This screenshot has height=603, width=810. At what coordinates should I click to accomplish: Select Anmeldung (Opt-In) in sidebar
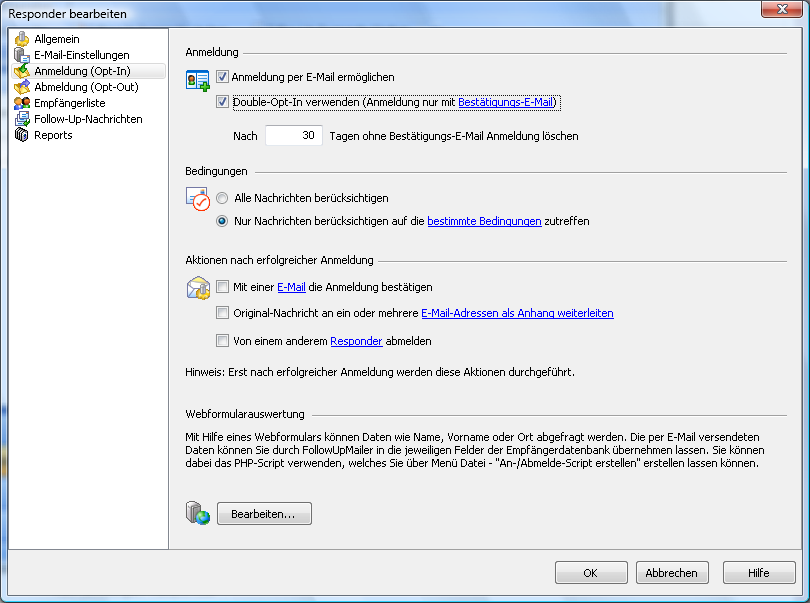tap(88, 71)
